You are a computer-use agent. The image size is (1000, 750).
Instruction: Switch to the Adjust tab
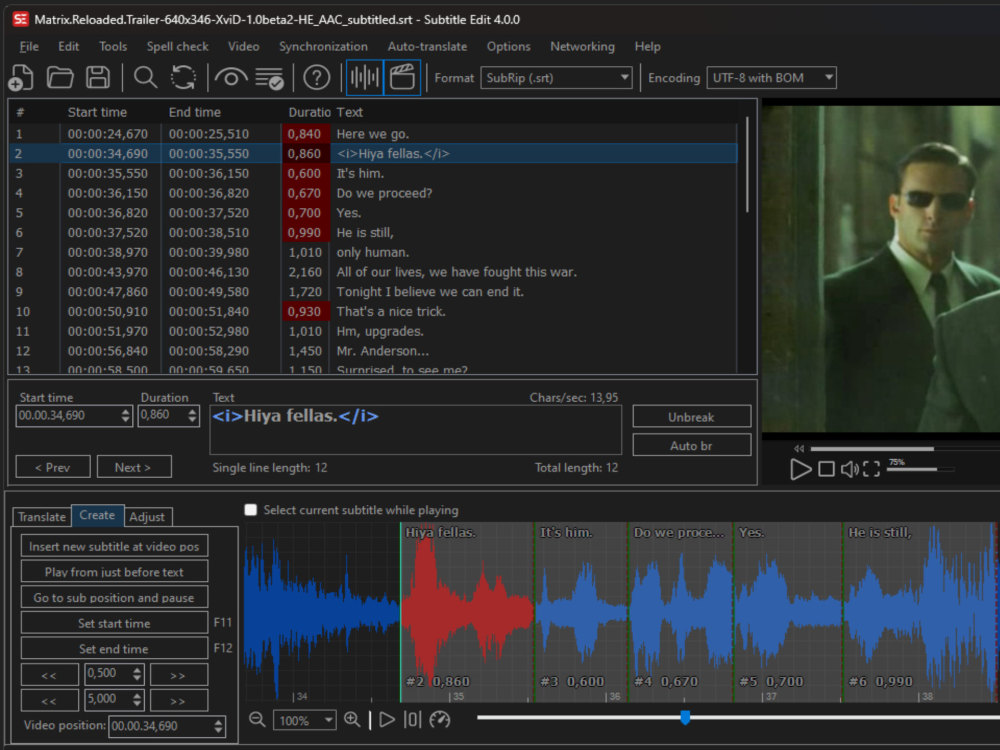pos(147,517)
